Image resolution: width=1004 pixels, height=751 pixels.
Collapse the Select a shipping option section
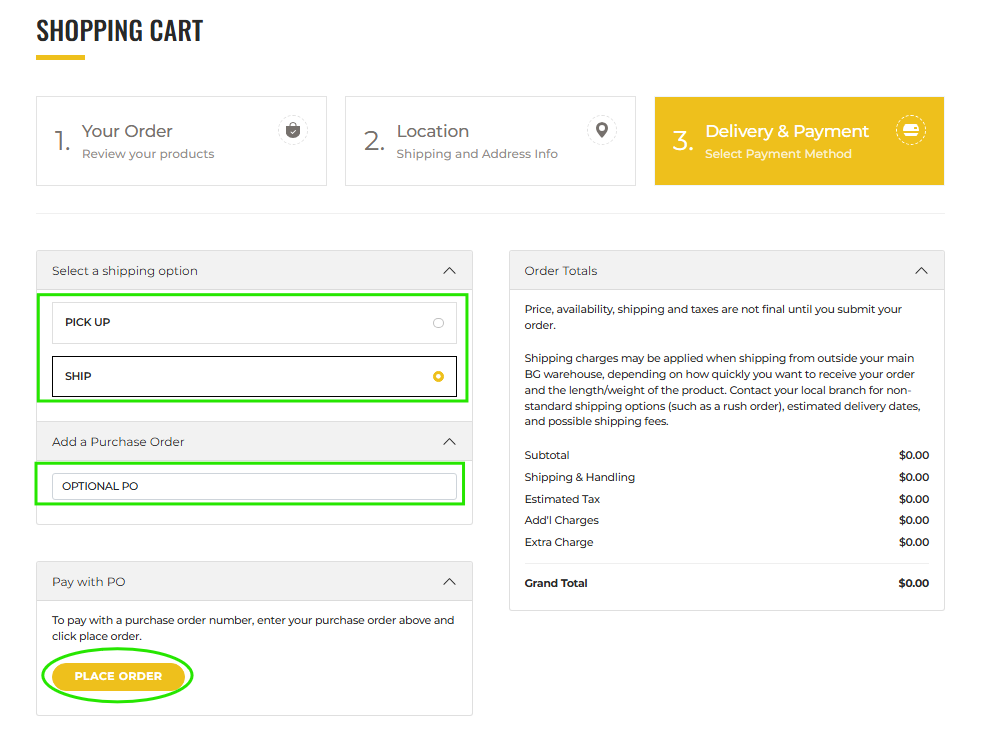click(x=449, y=271)
